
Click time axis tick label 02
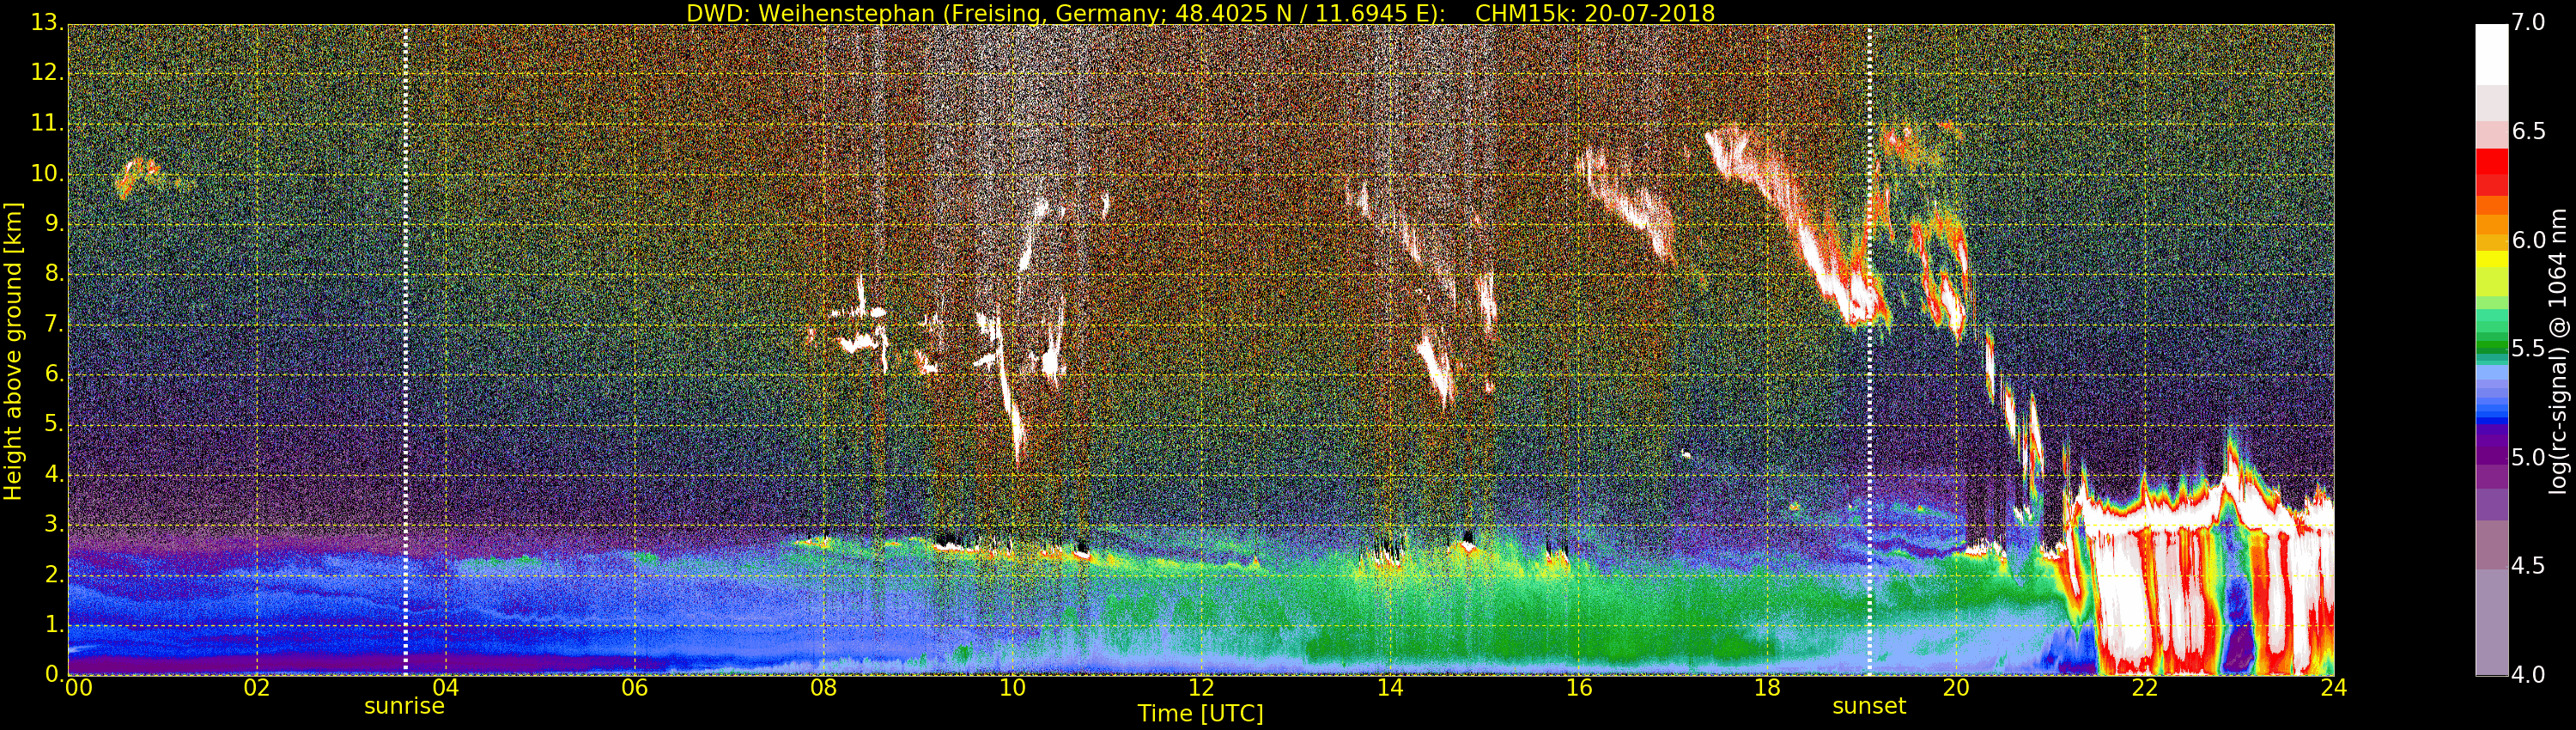(x=257, y=687)
